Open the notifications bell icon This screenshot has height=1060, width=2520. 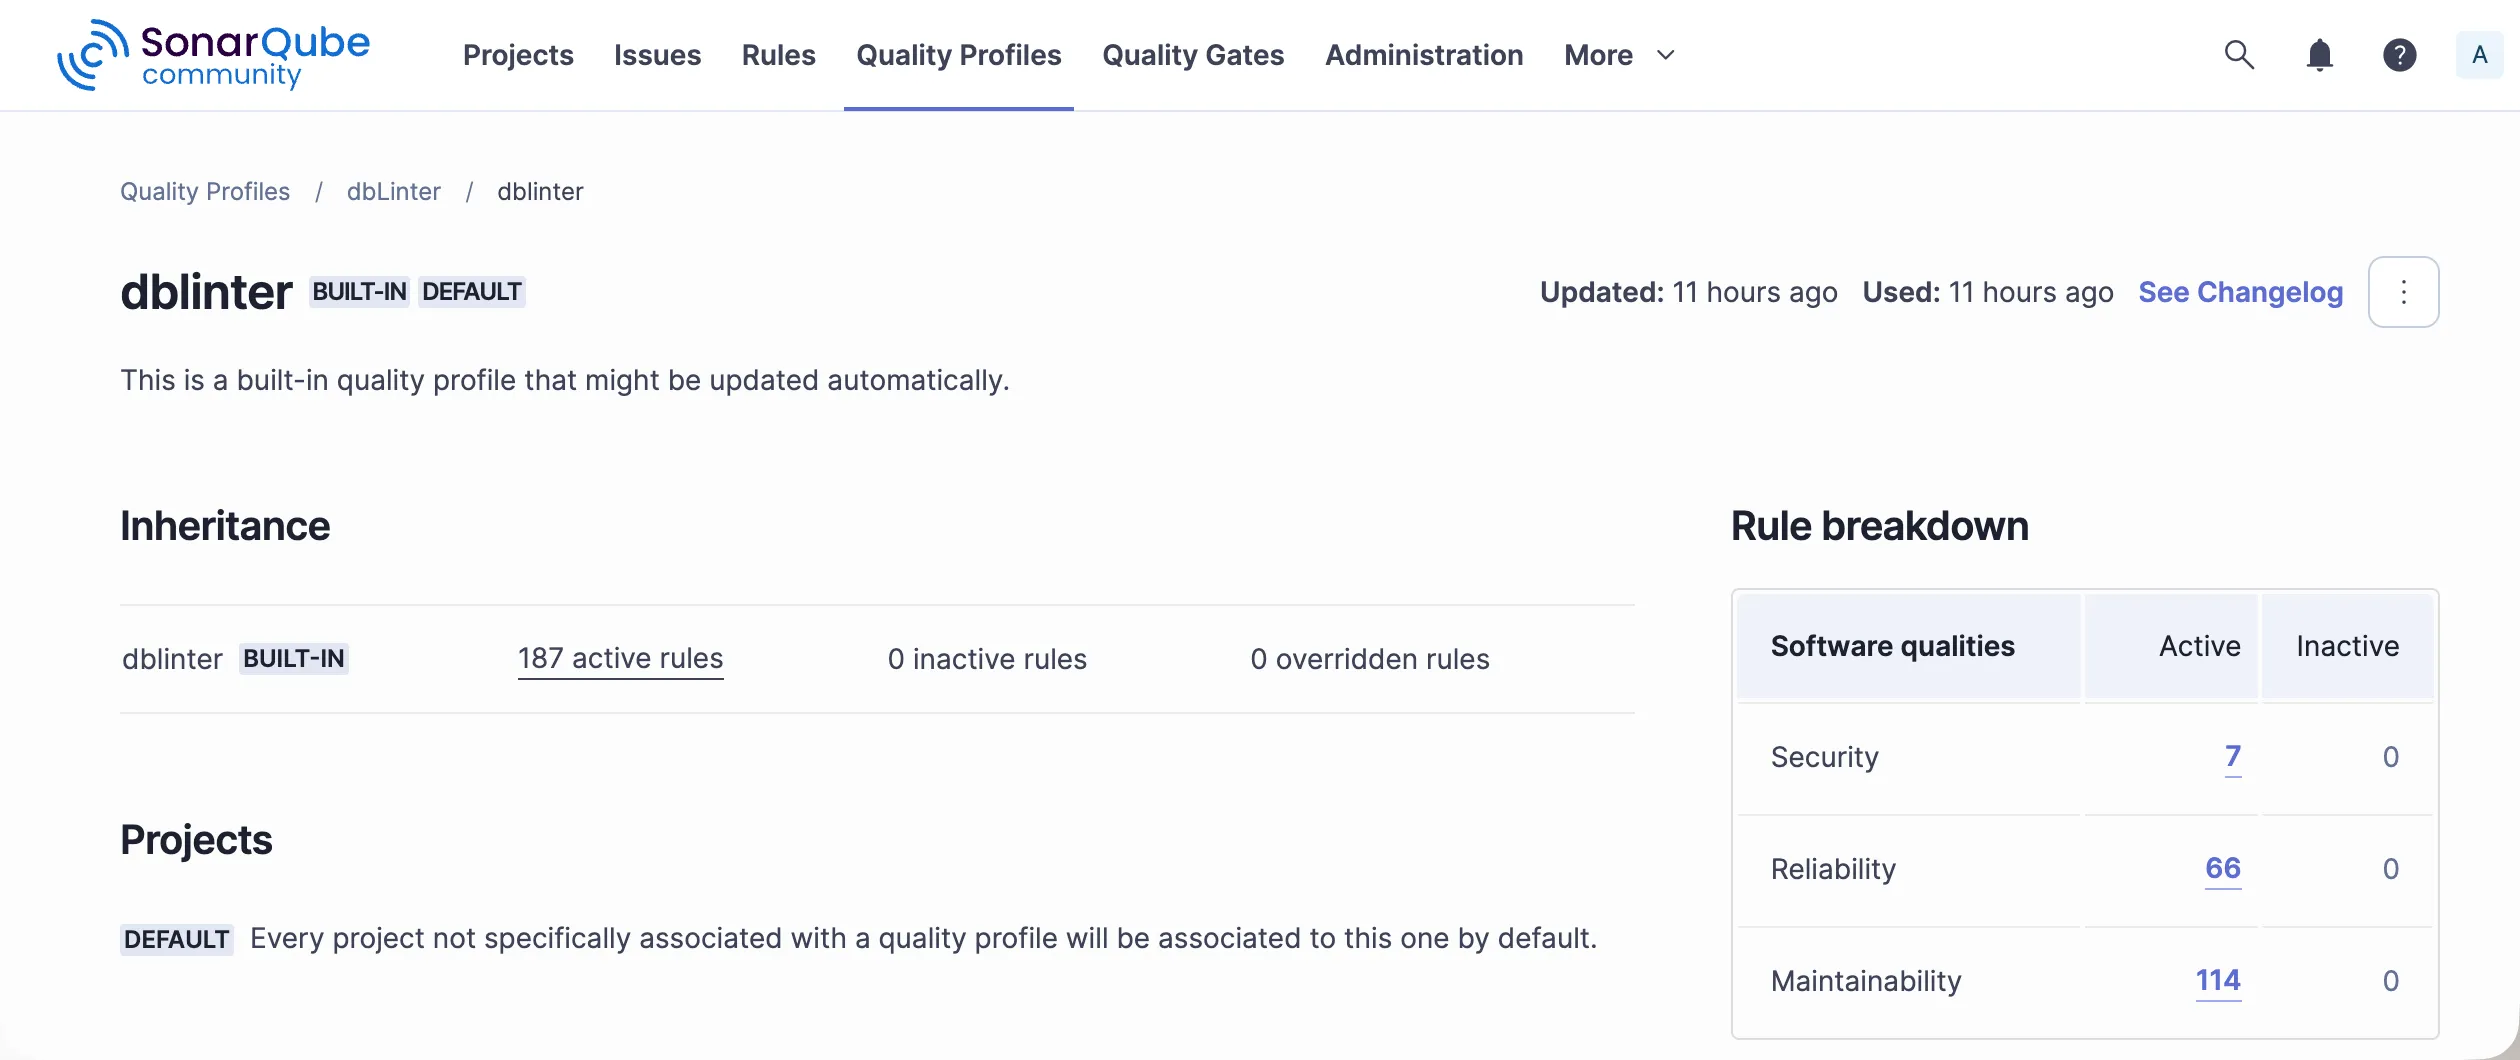click(2319, 55)
